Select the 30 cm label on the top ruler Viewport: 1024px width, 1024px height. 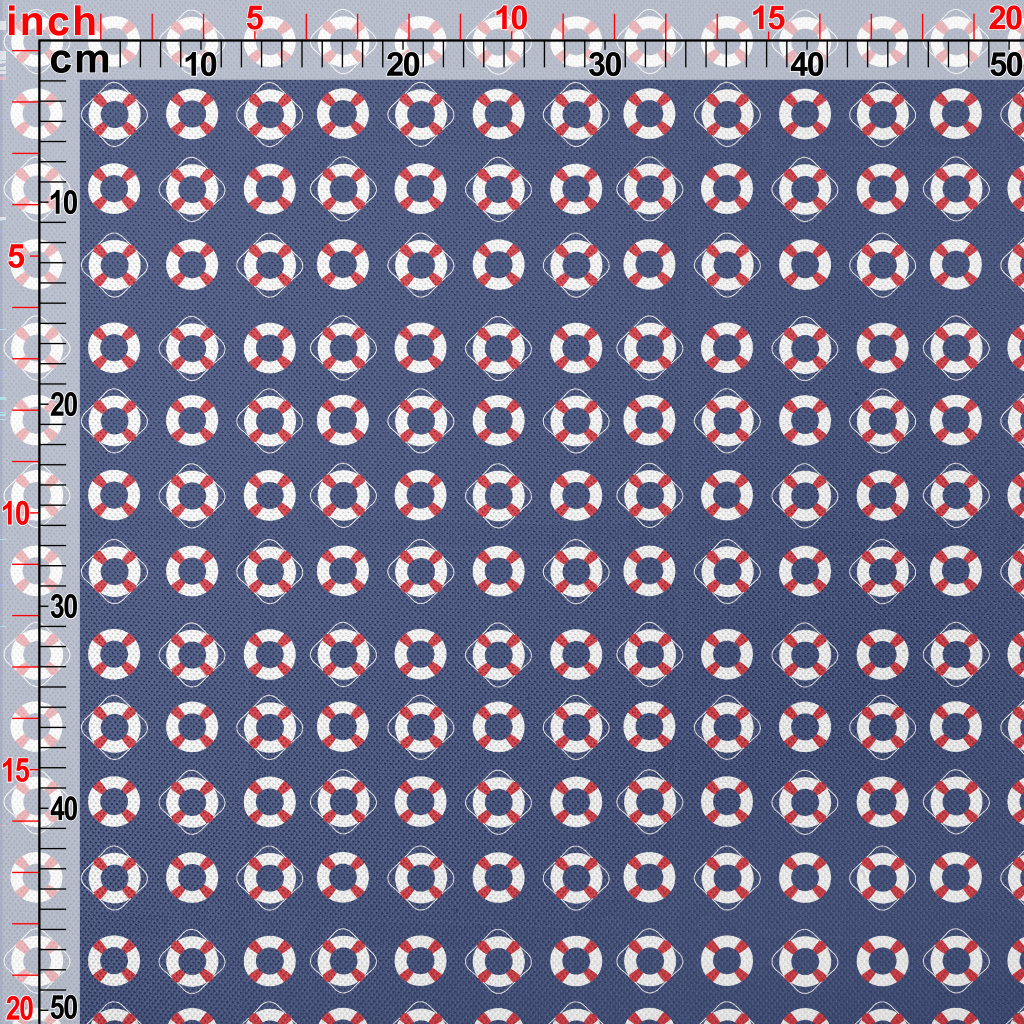click(605, 65)
